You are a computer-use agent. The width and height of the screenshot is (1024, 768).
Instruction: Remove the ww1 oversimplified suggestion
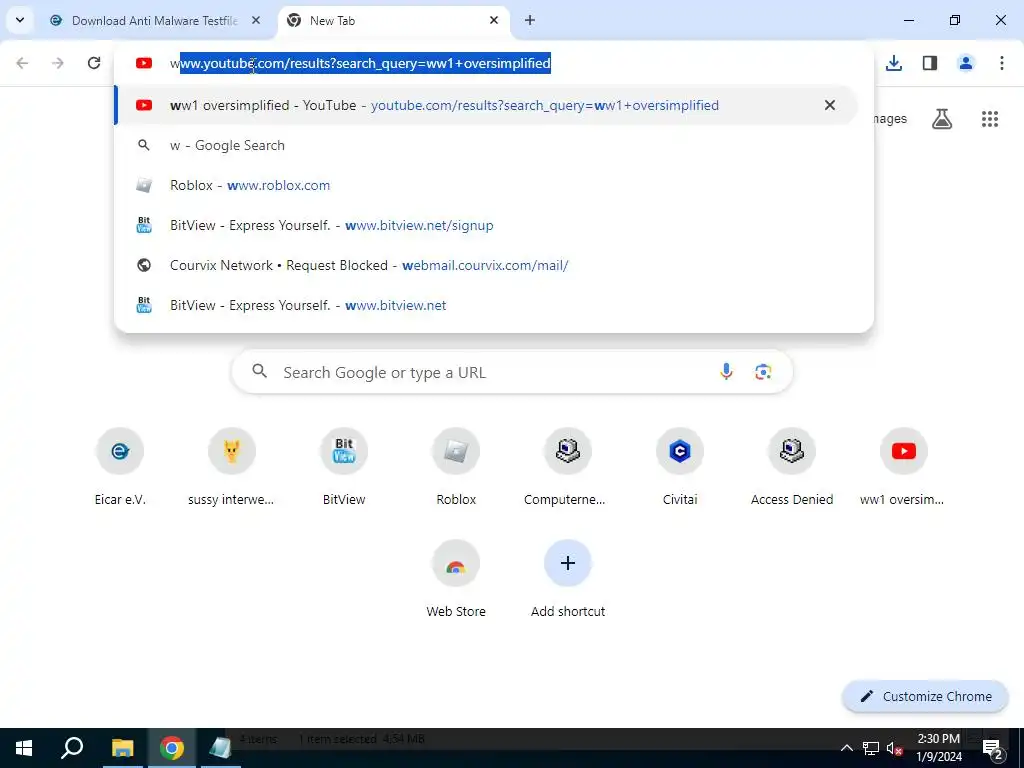[829, 105]
